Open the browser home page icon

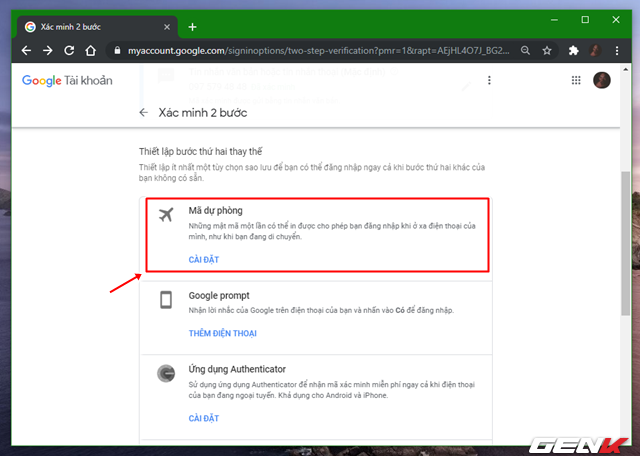point(90,51)
